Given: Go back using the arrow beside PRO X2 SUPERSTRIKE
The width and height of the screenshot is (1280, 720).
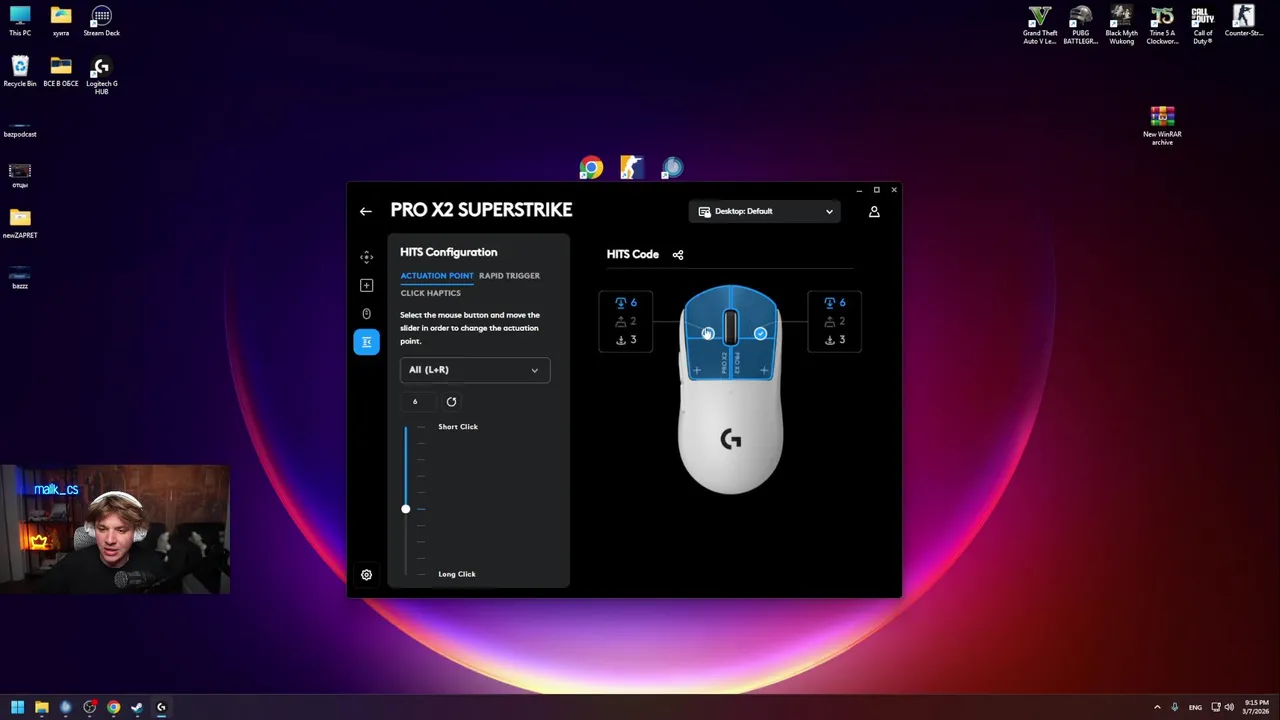Looking at the screenshot, I should click(366, 211).
